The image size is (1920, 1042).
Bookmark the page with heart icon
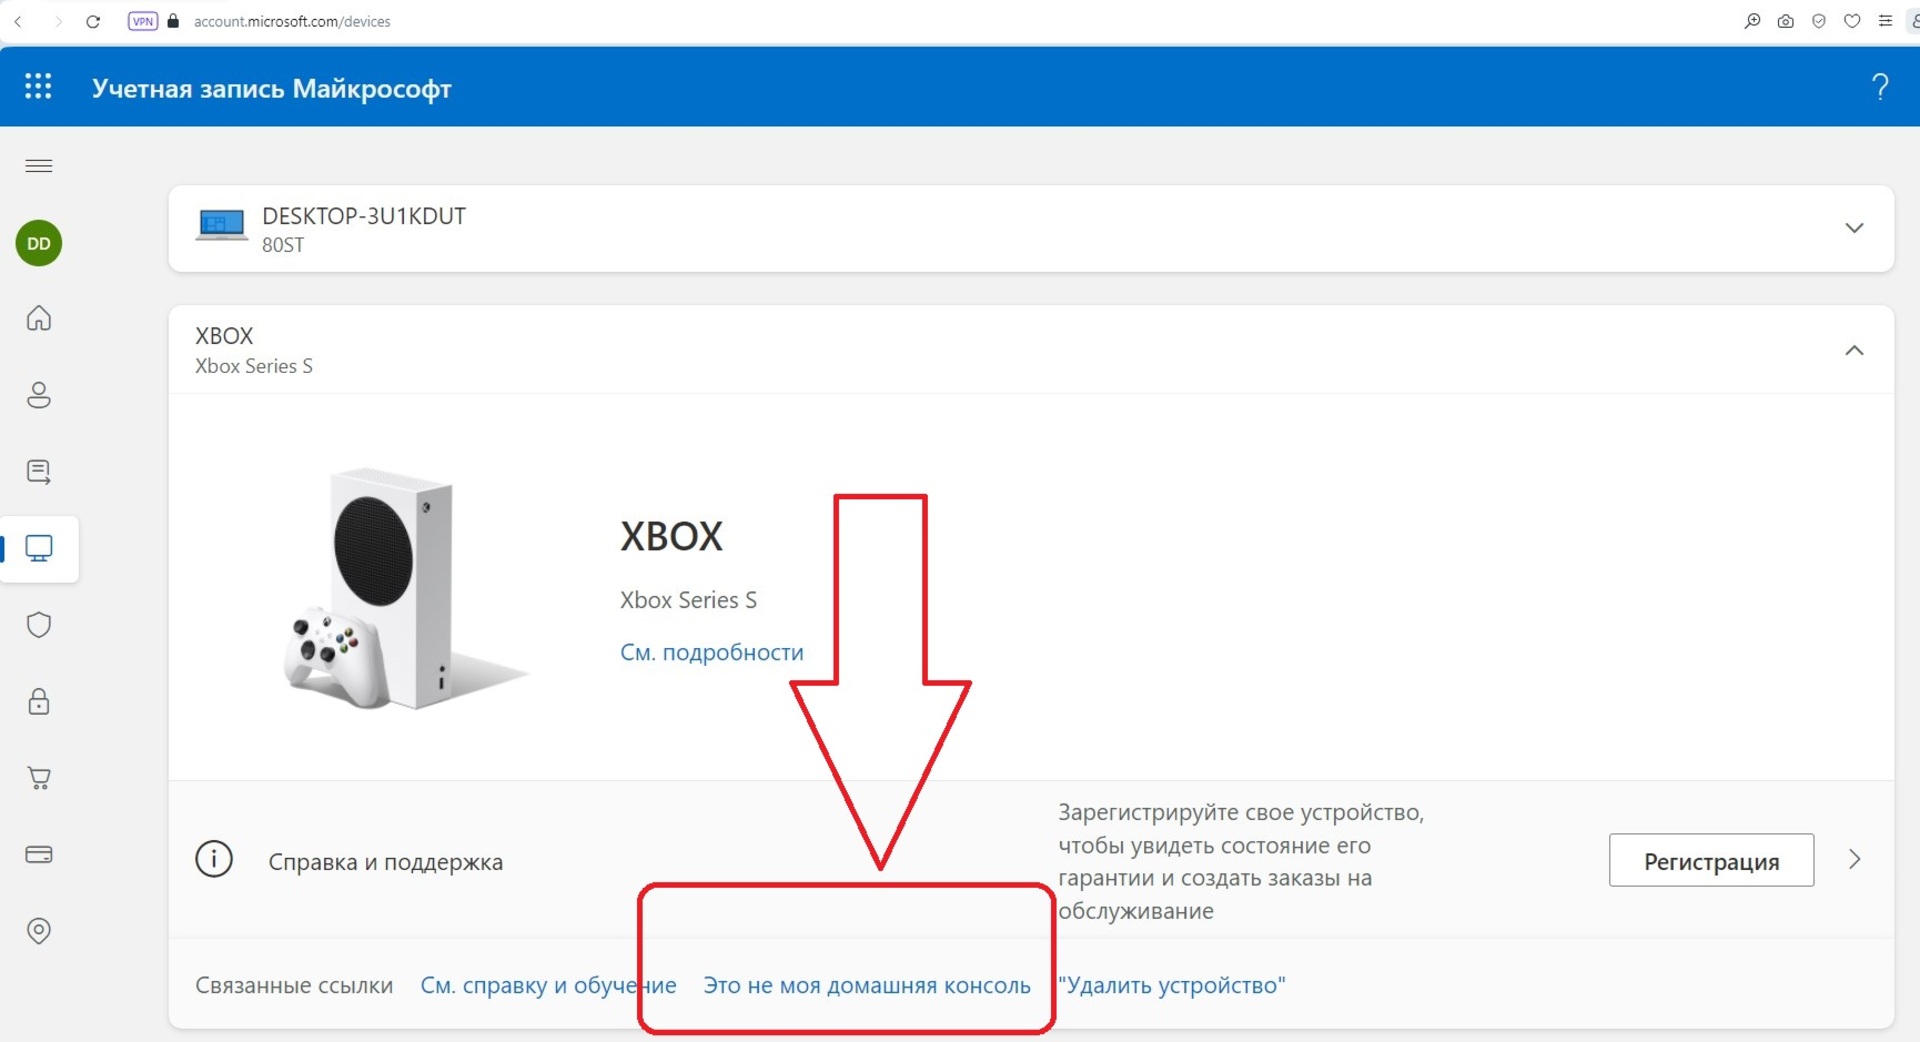coord(1852,21)
